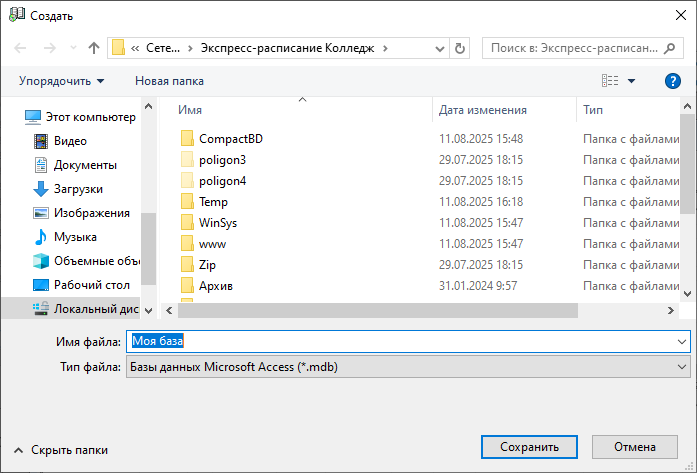Select Музыка in the sidebar
Image resolution: width=697 pixels, height=473 pixels.
click(75, 237)
